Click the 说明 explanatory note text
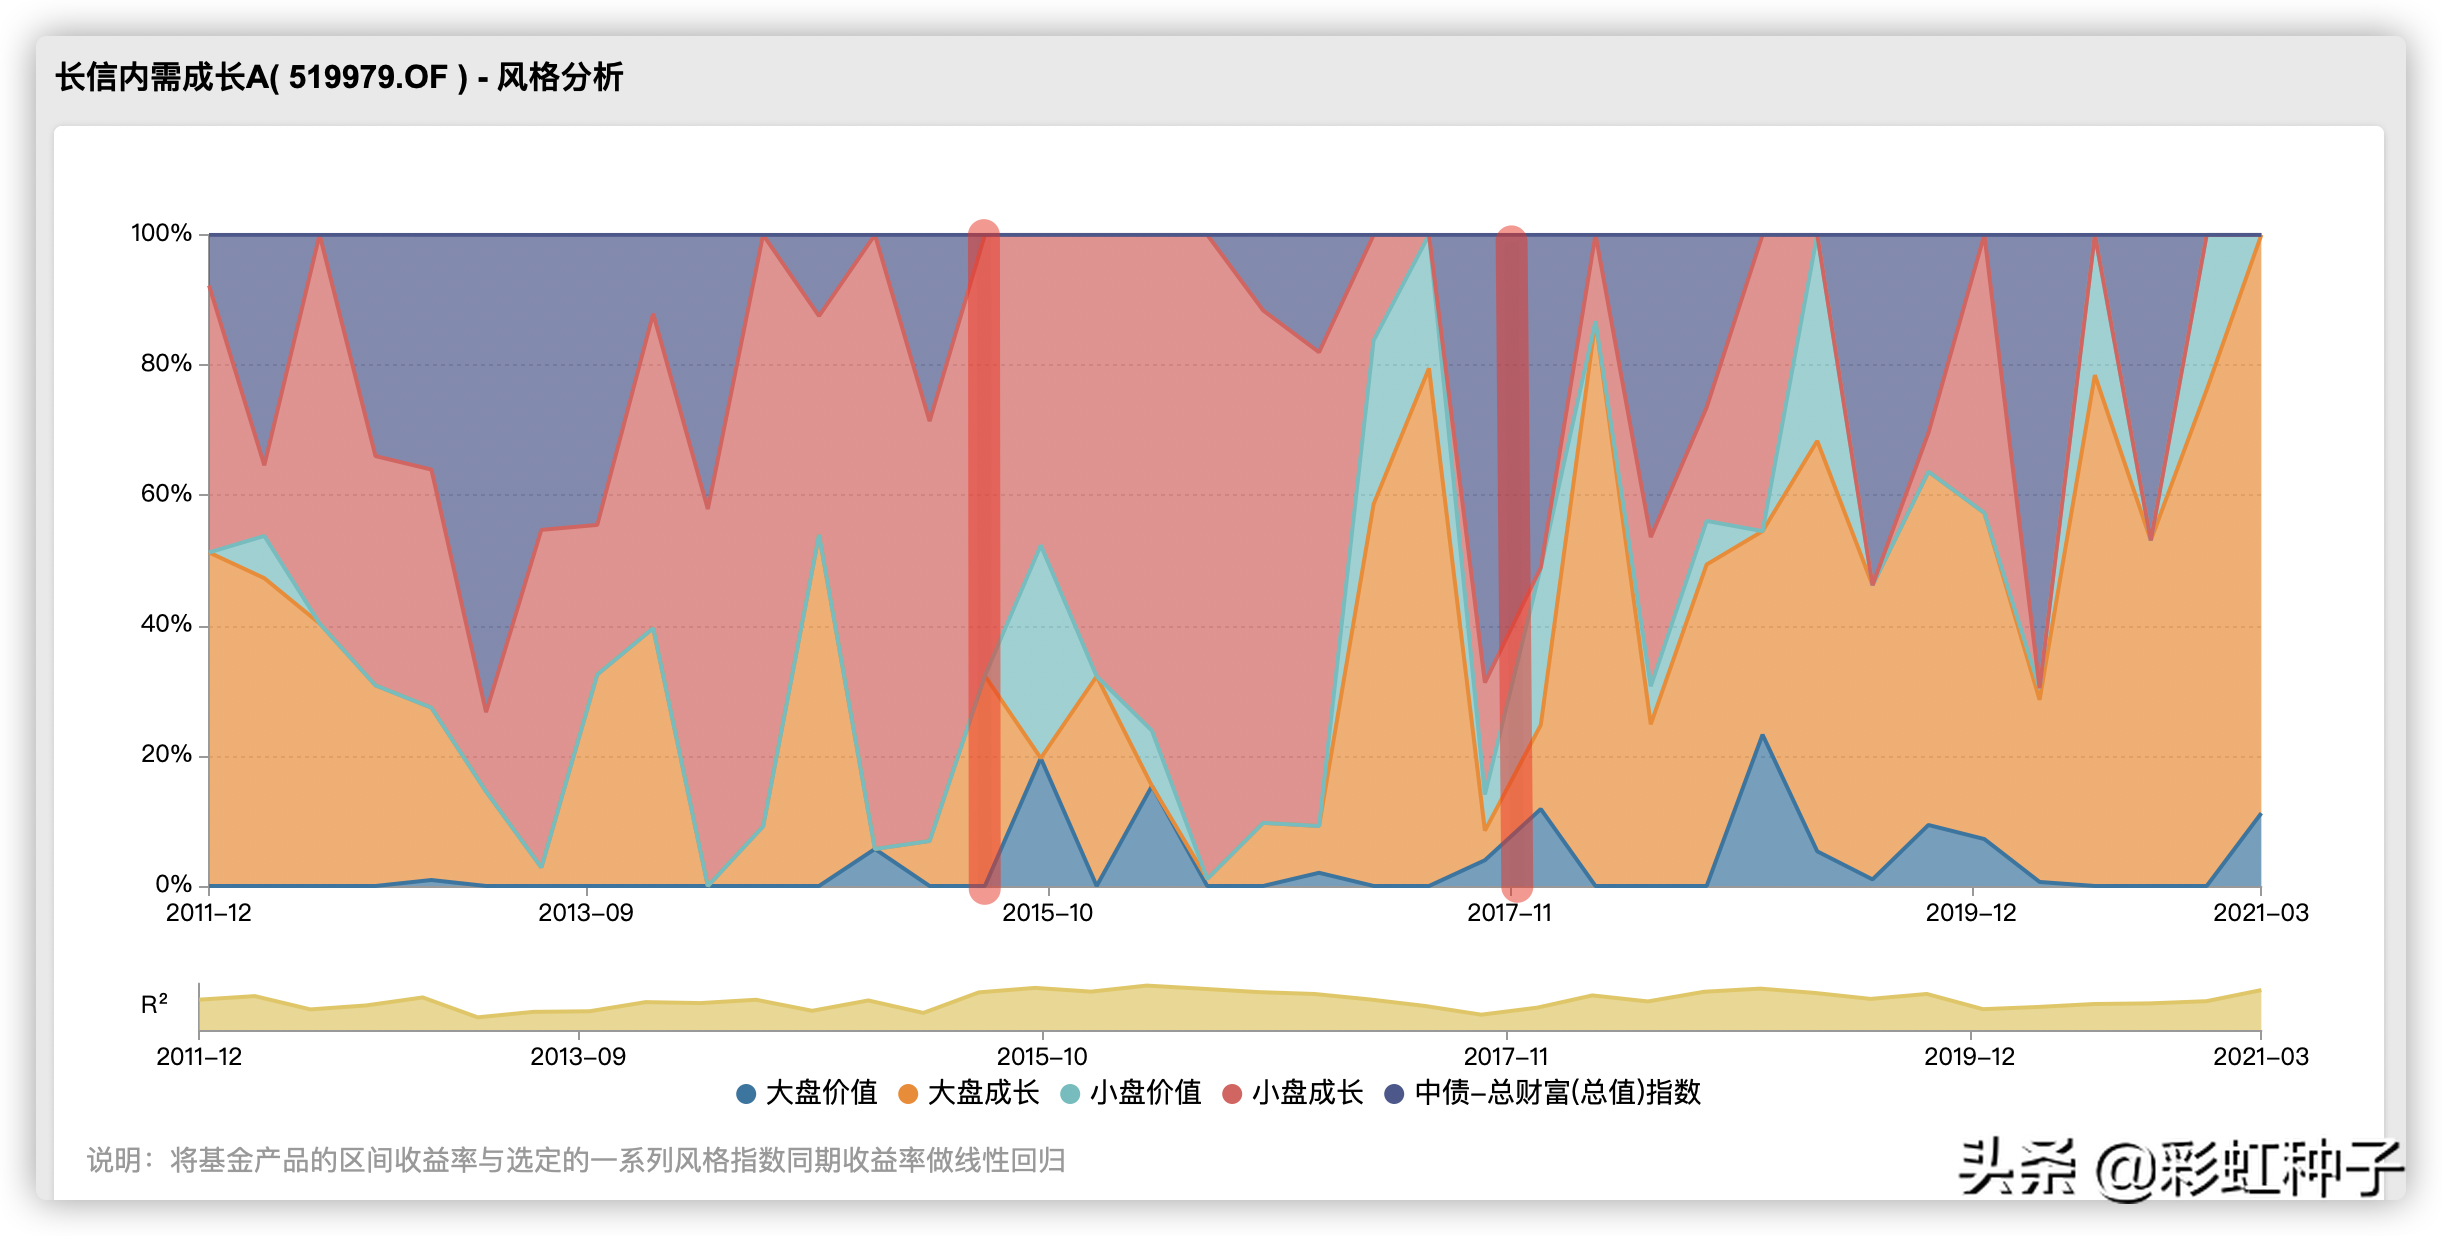The height and width of the screenshot is (1236, 2442). pyautogui.click(x=576, y=1160)
